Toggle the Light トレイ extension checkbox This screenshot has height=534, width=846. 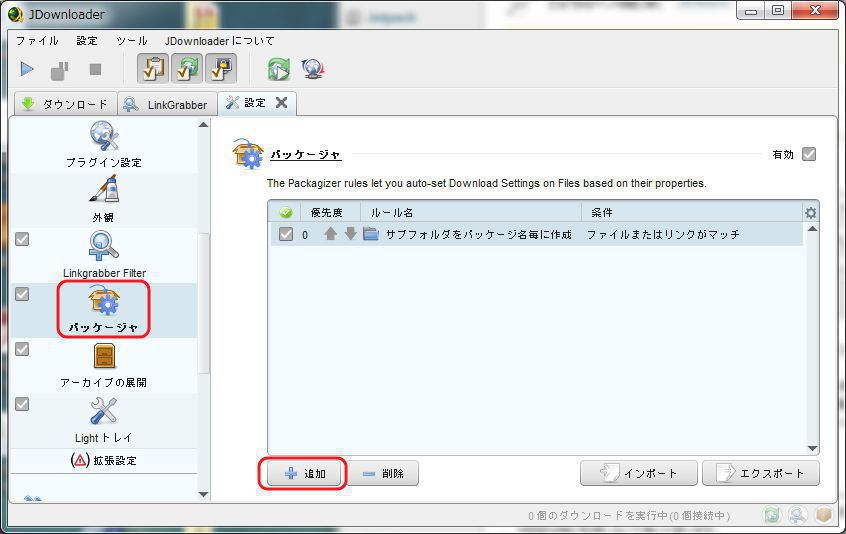(22, 404)
